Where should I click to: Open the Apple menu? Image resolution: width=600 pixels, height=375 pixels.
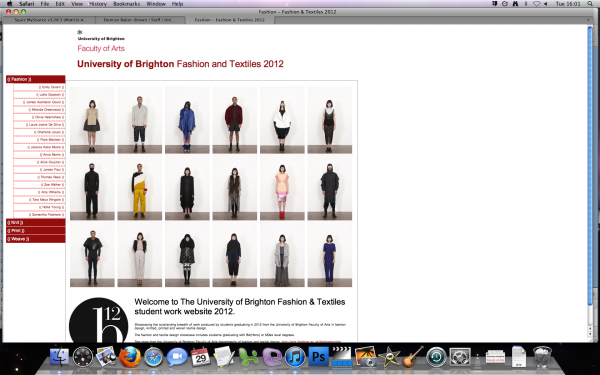pos(9,4)
